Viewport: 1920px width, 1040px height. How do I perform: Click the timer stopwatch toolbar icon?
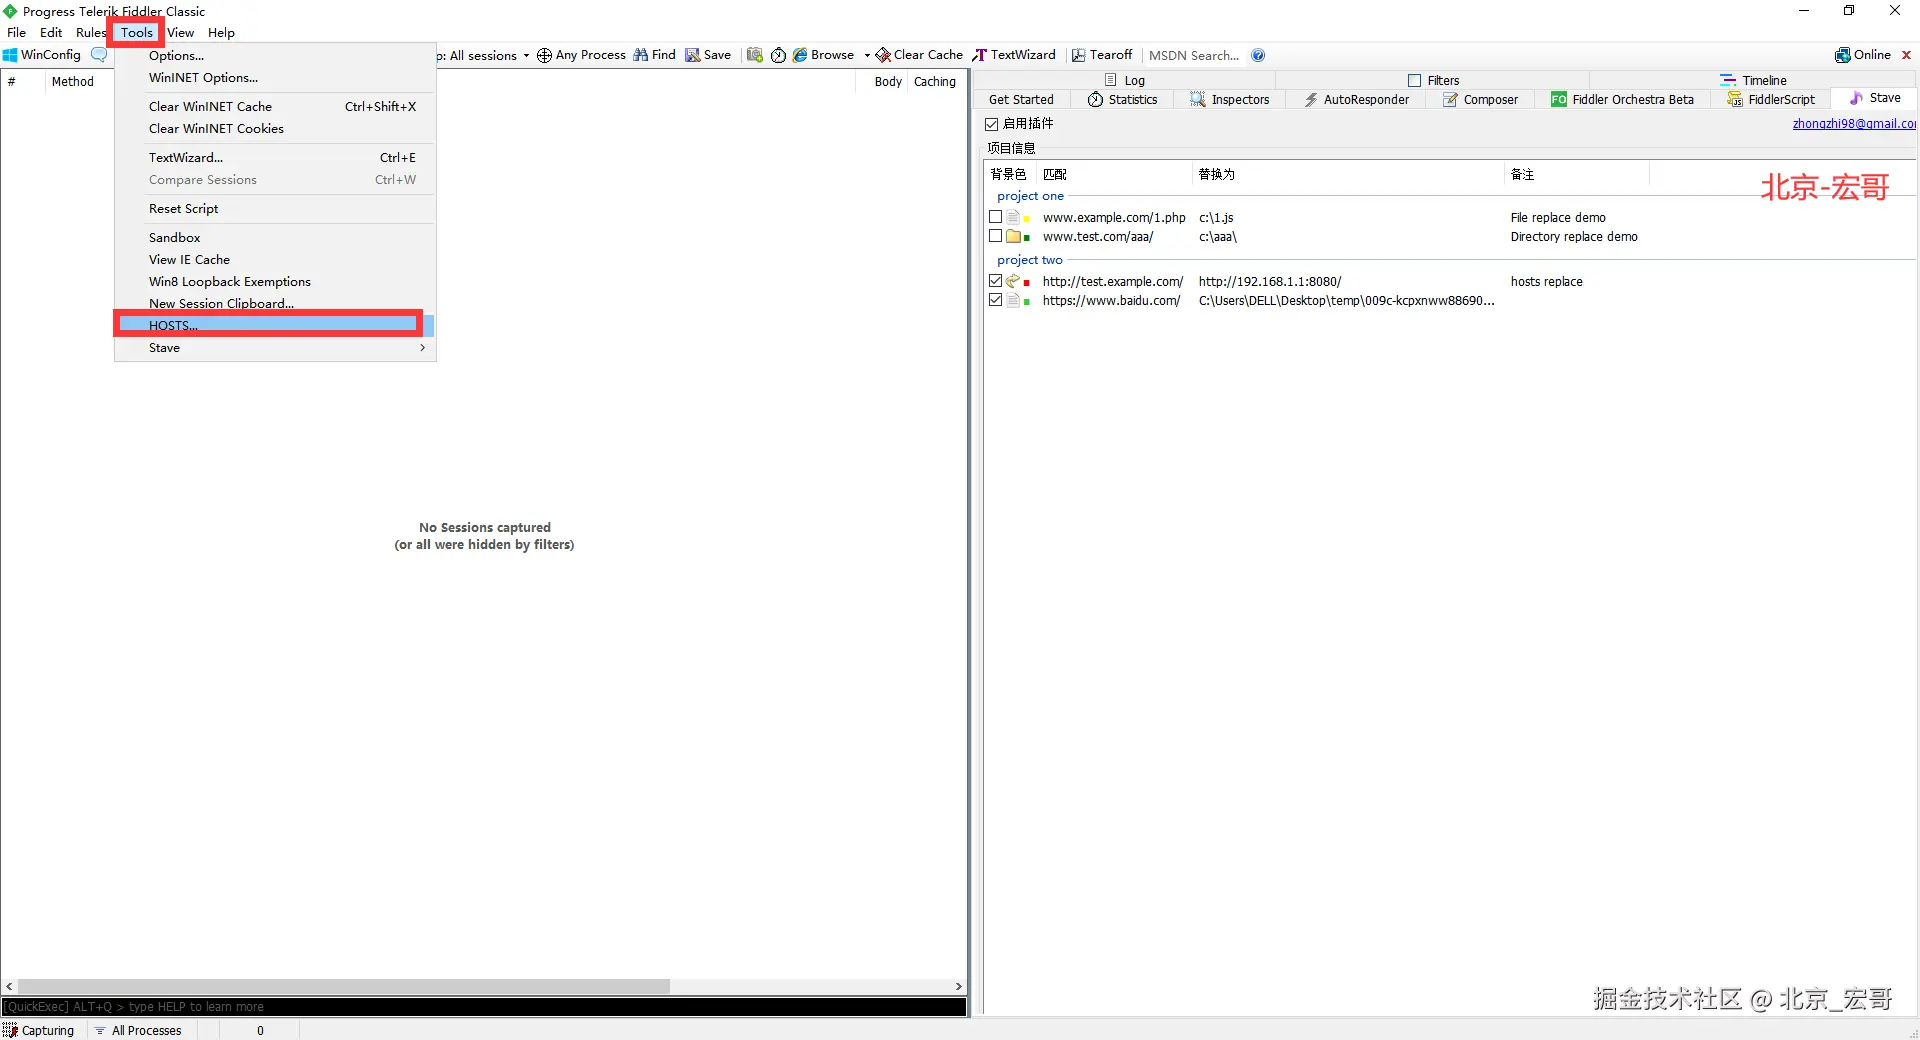778,55
